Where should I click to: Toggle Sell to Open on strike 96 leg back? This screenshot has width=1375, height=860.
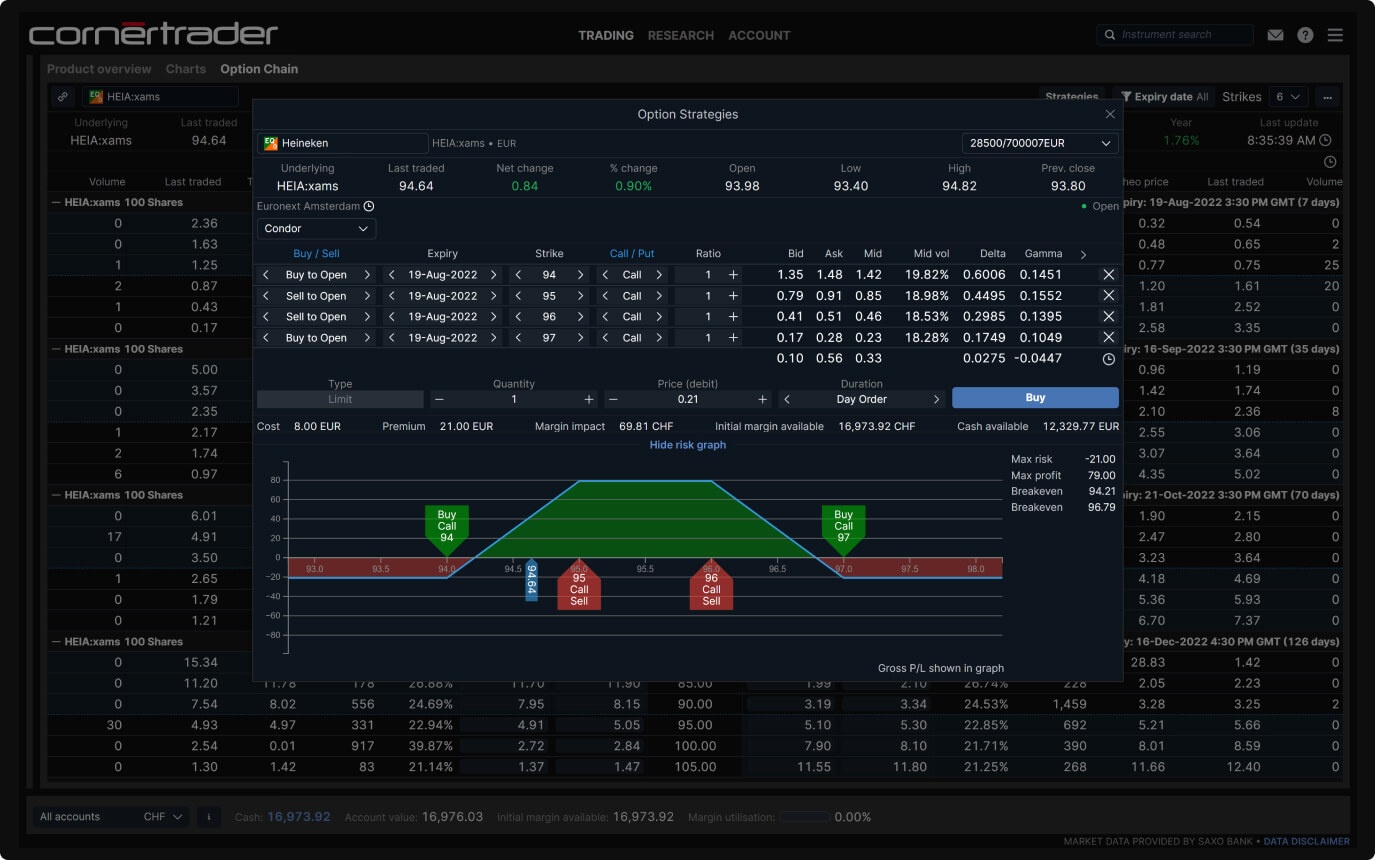tap(265, 316)
